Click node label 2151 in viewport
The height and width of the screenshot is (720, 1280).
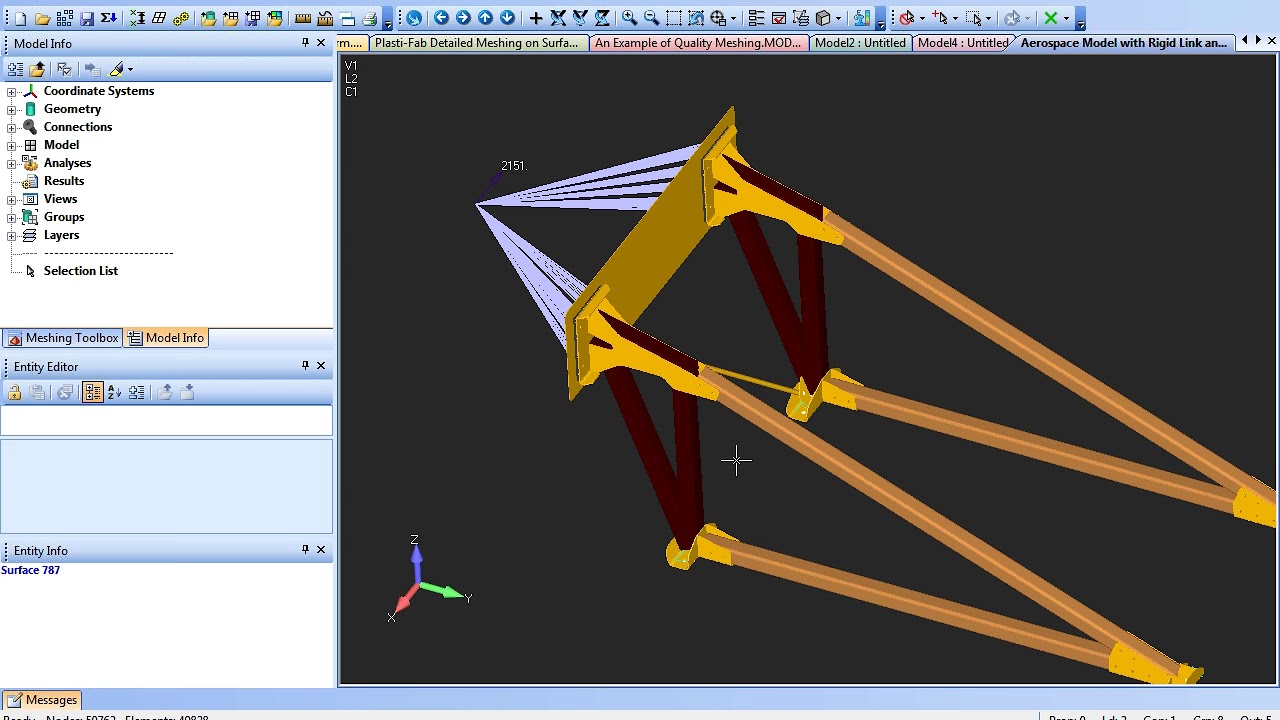pos(513,165)
